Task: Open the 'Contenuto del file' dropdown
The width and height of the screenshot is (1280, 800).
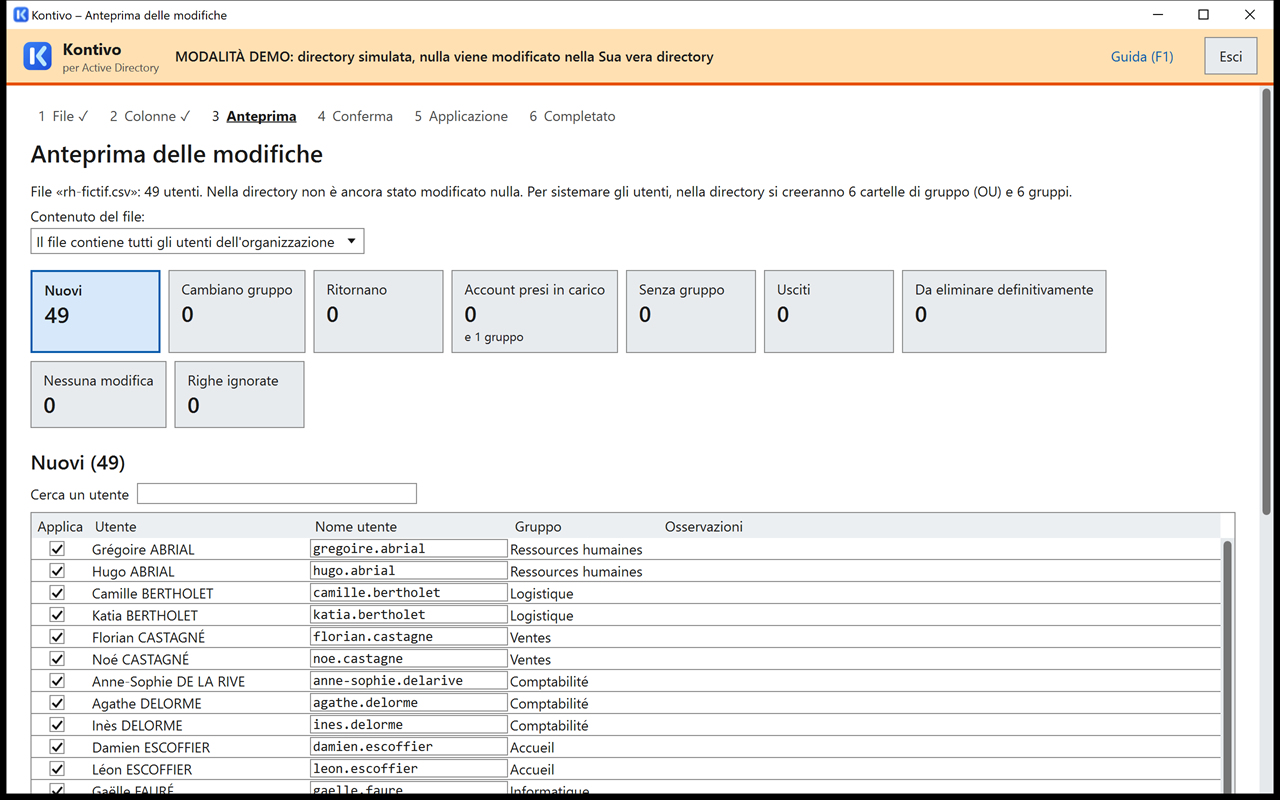Action: [x=197, y=242]
